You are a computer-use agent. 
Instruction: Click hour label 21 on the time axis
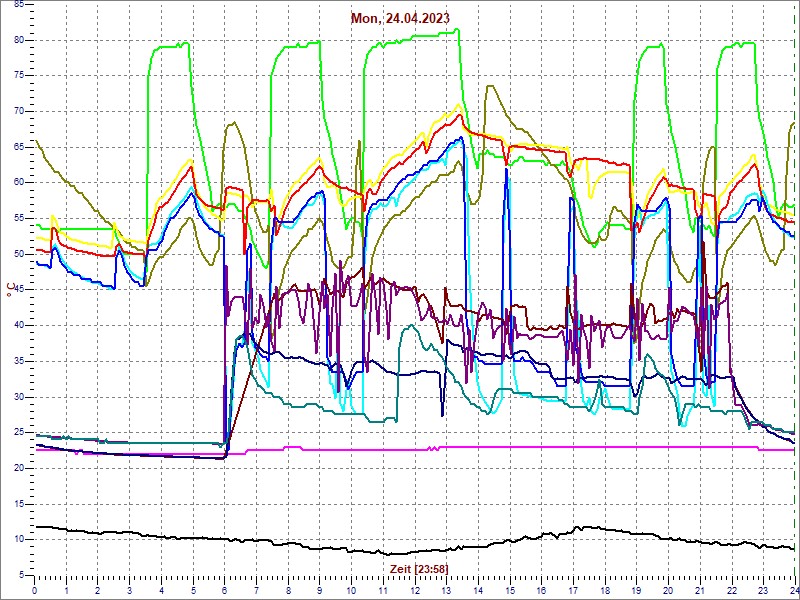[700, 590]
